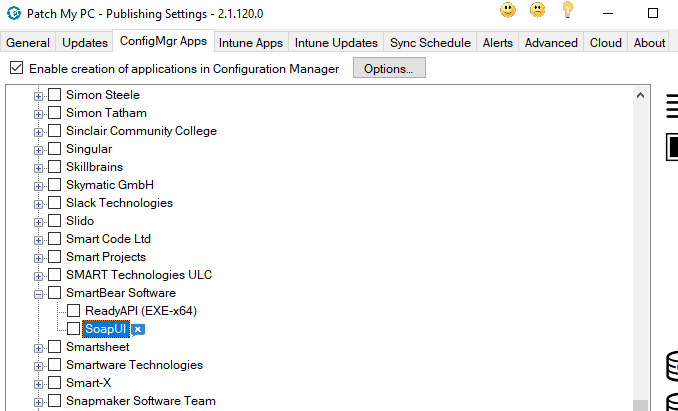Expand the SMART Technologies ULC node
Screen dimensions: 678x411
(x=38, y=277)
